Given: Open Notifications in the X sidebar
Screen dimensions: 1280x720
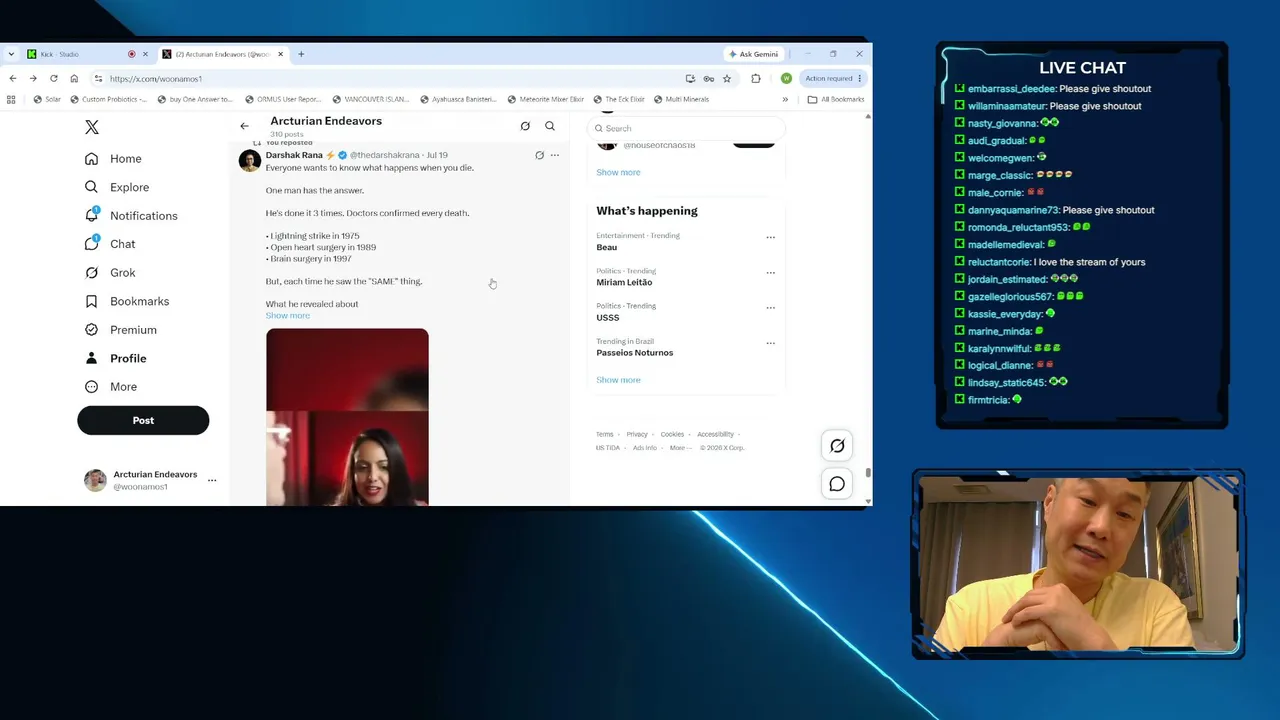Looking at the screenshot, I should click(x=131, y=216).
